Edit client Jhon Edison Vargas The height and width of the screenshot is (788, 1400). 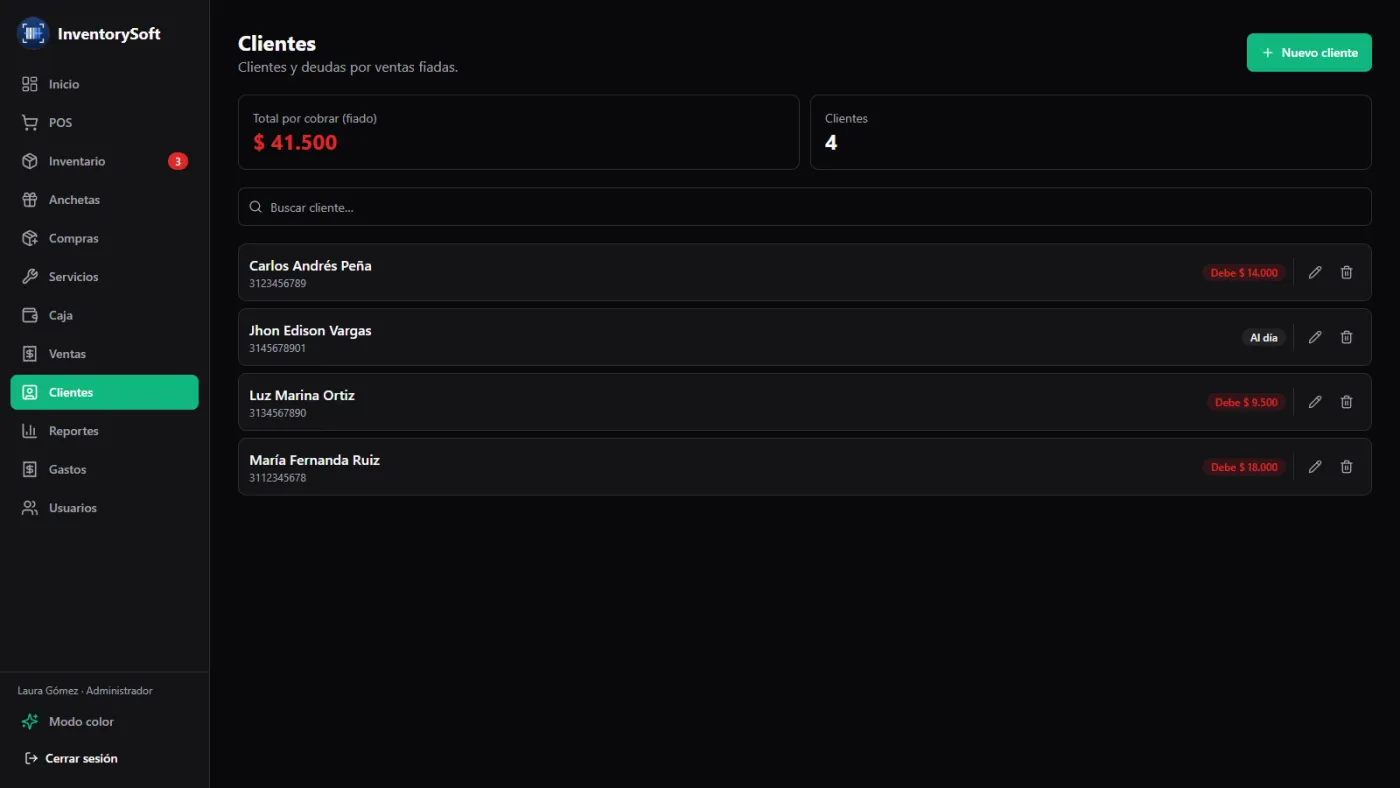[x=1315, y=337]
